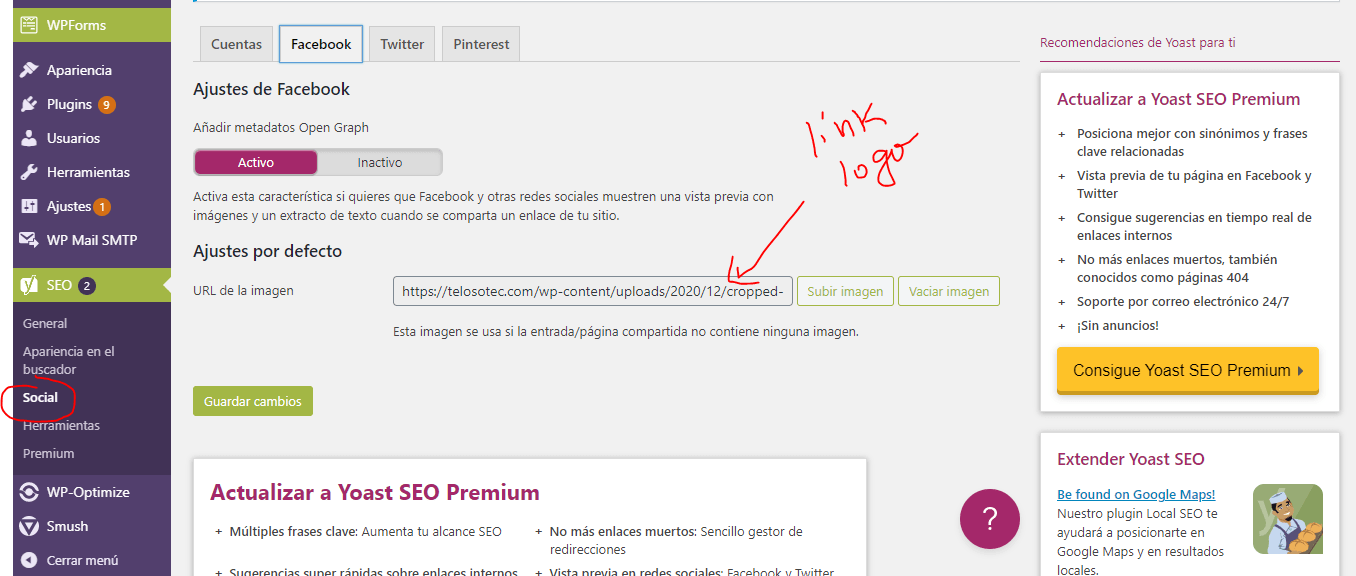Click the Extender Yoast SEO heading

click(1130, 459)
